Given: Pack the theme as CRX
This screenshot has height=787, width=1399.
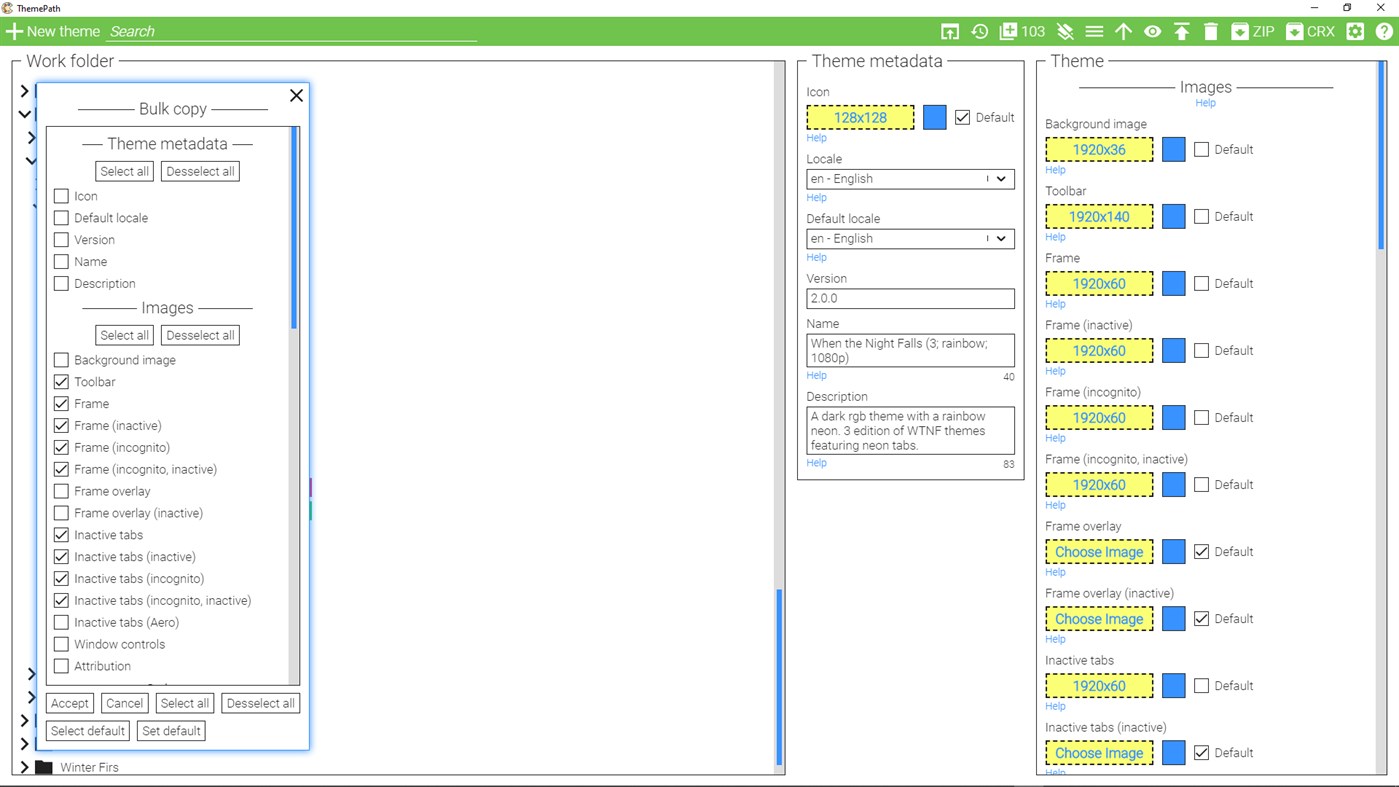Looking at the screenshot, I should 1310,31.
